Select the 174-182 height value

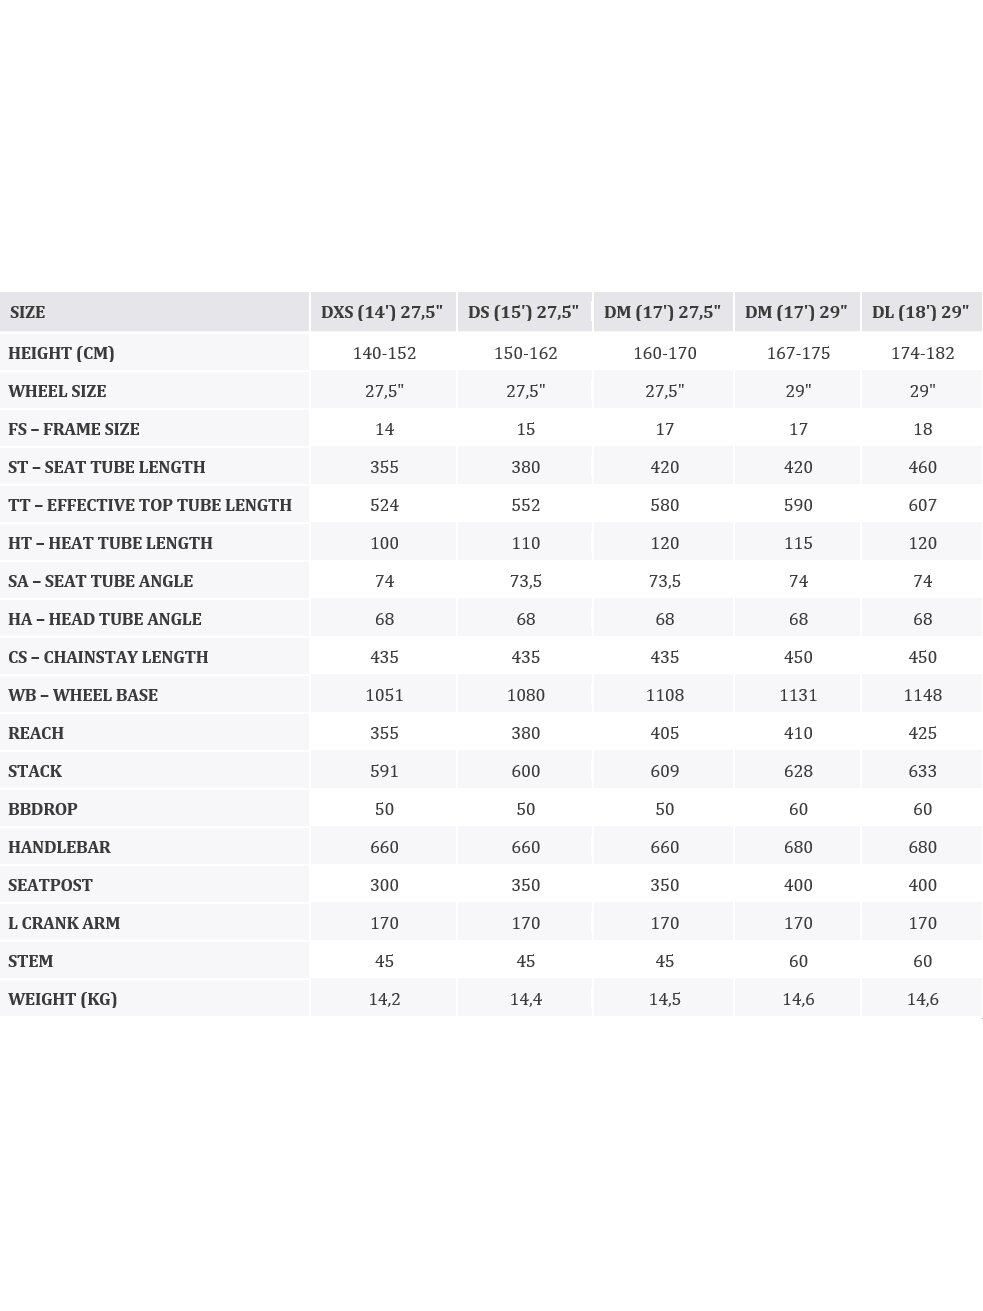(x=922, y=353)
